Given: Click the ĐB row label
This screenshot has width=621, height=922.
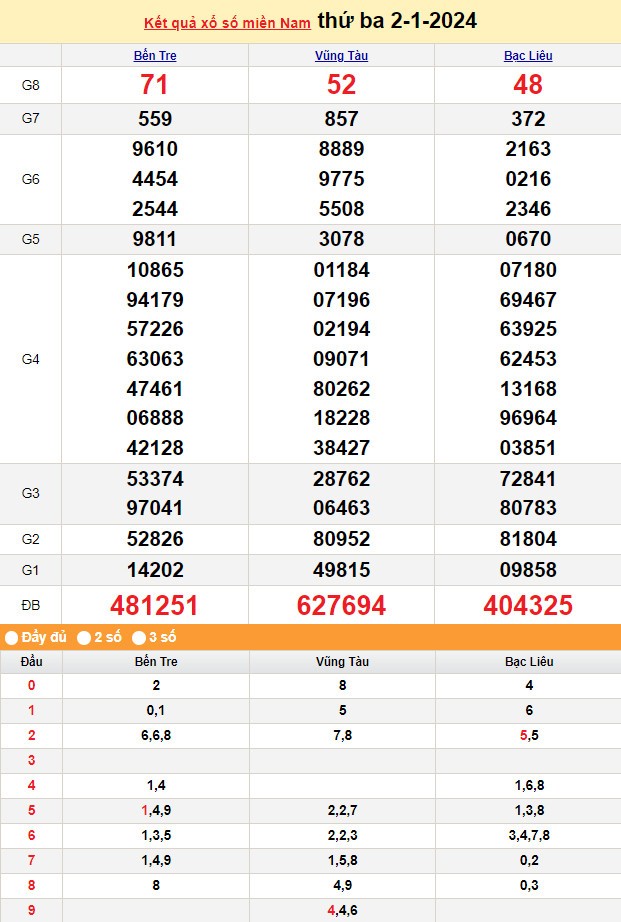Looking at the screenshot, I should click(31, 606).
